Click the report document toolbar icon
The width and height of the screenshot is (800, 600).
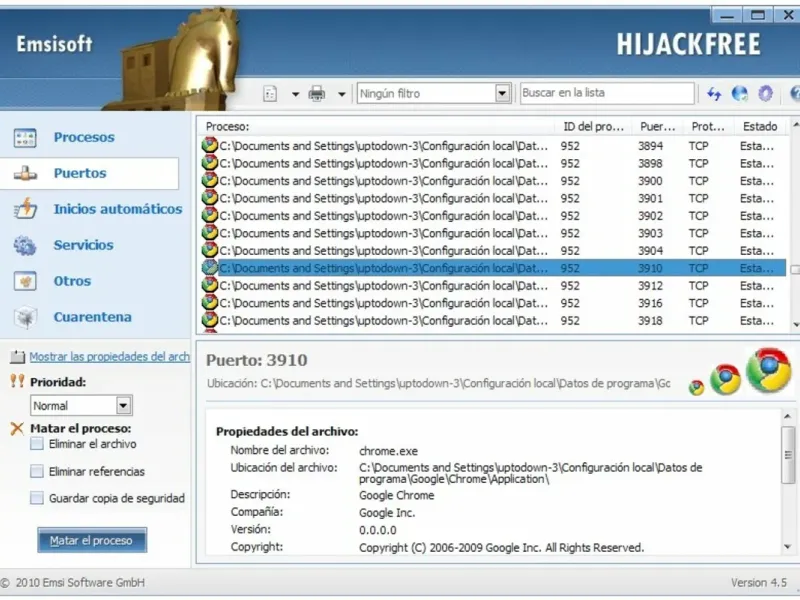pos(270,94)
